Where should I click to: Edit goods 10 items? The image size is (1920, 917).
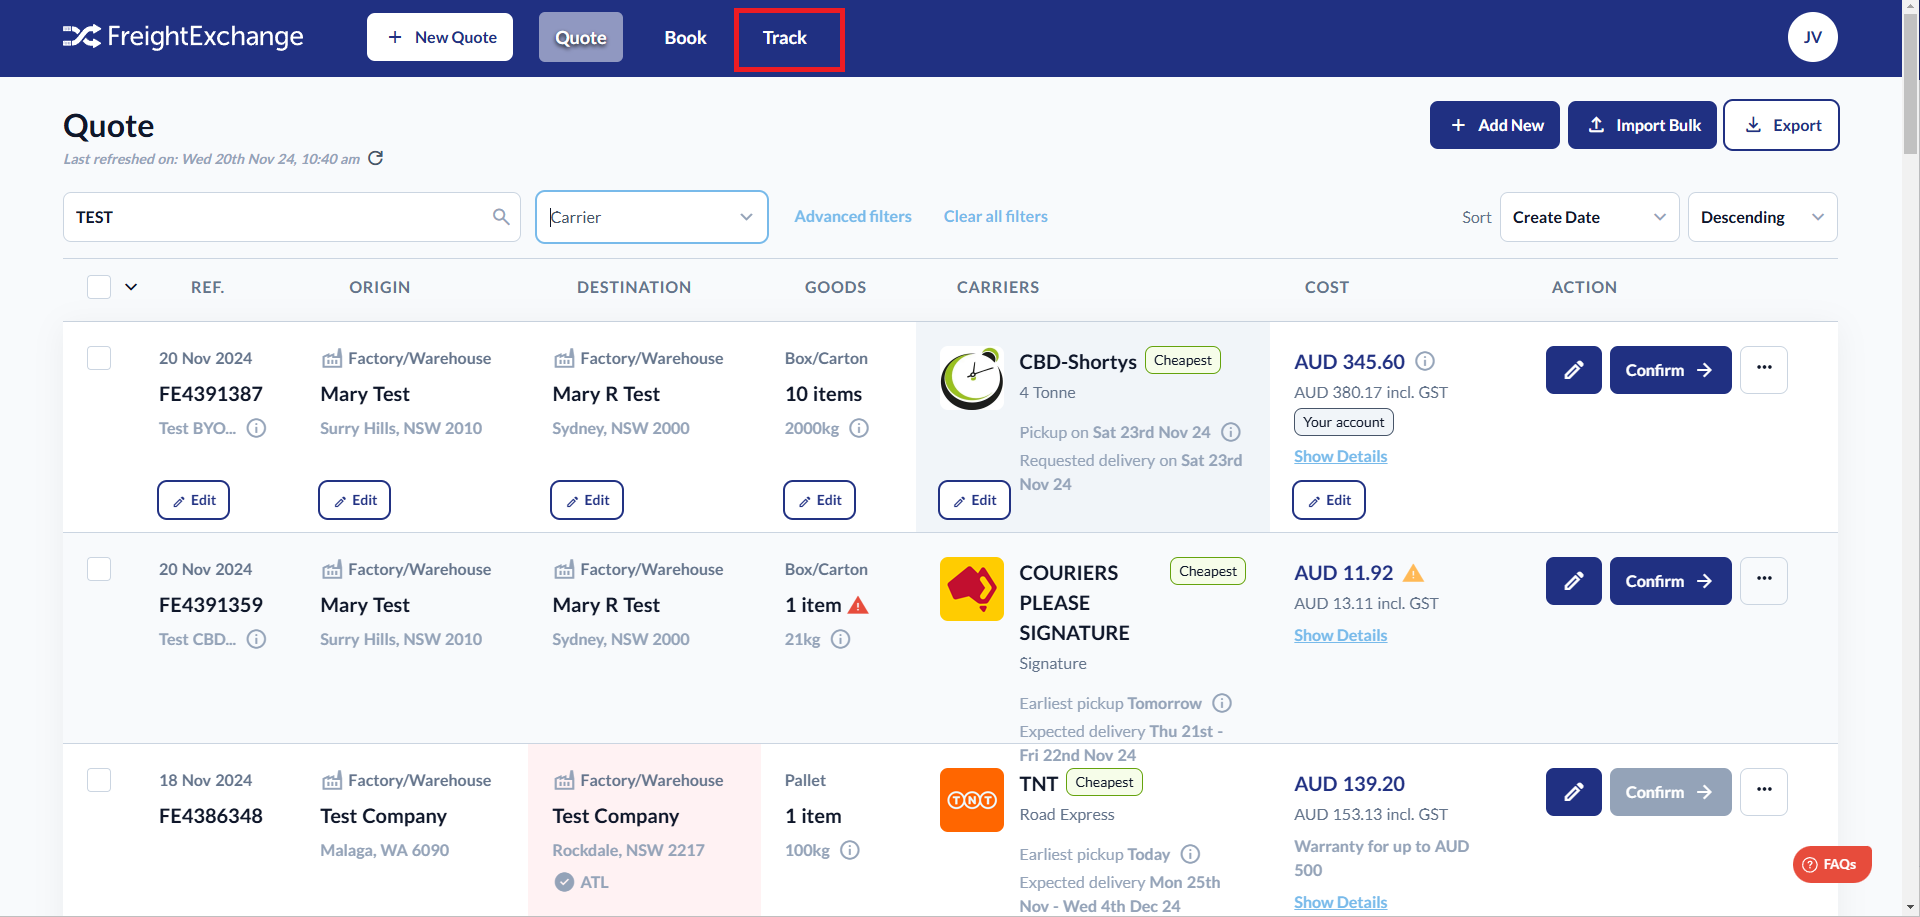click(x=820, y=500)
